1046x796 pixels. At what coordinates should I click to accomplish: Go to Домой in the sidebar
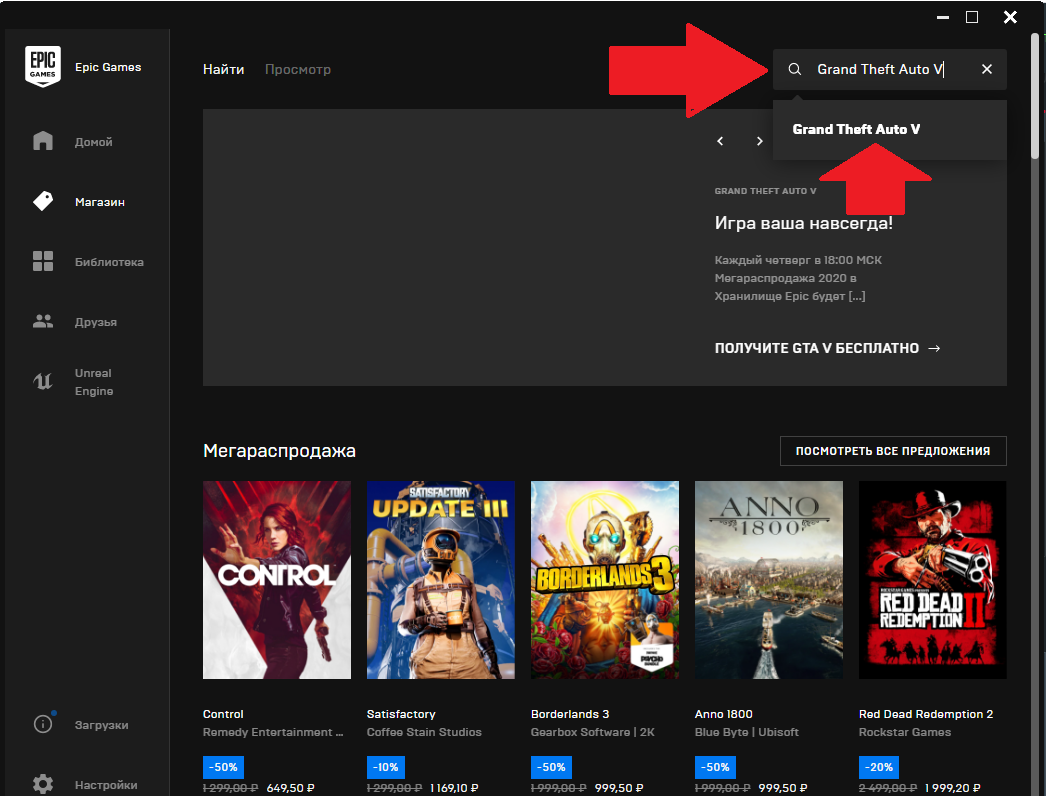[x=93, y=141]
